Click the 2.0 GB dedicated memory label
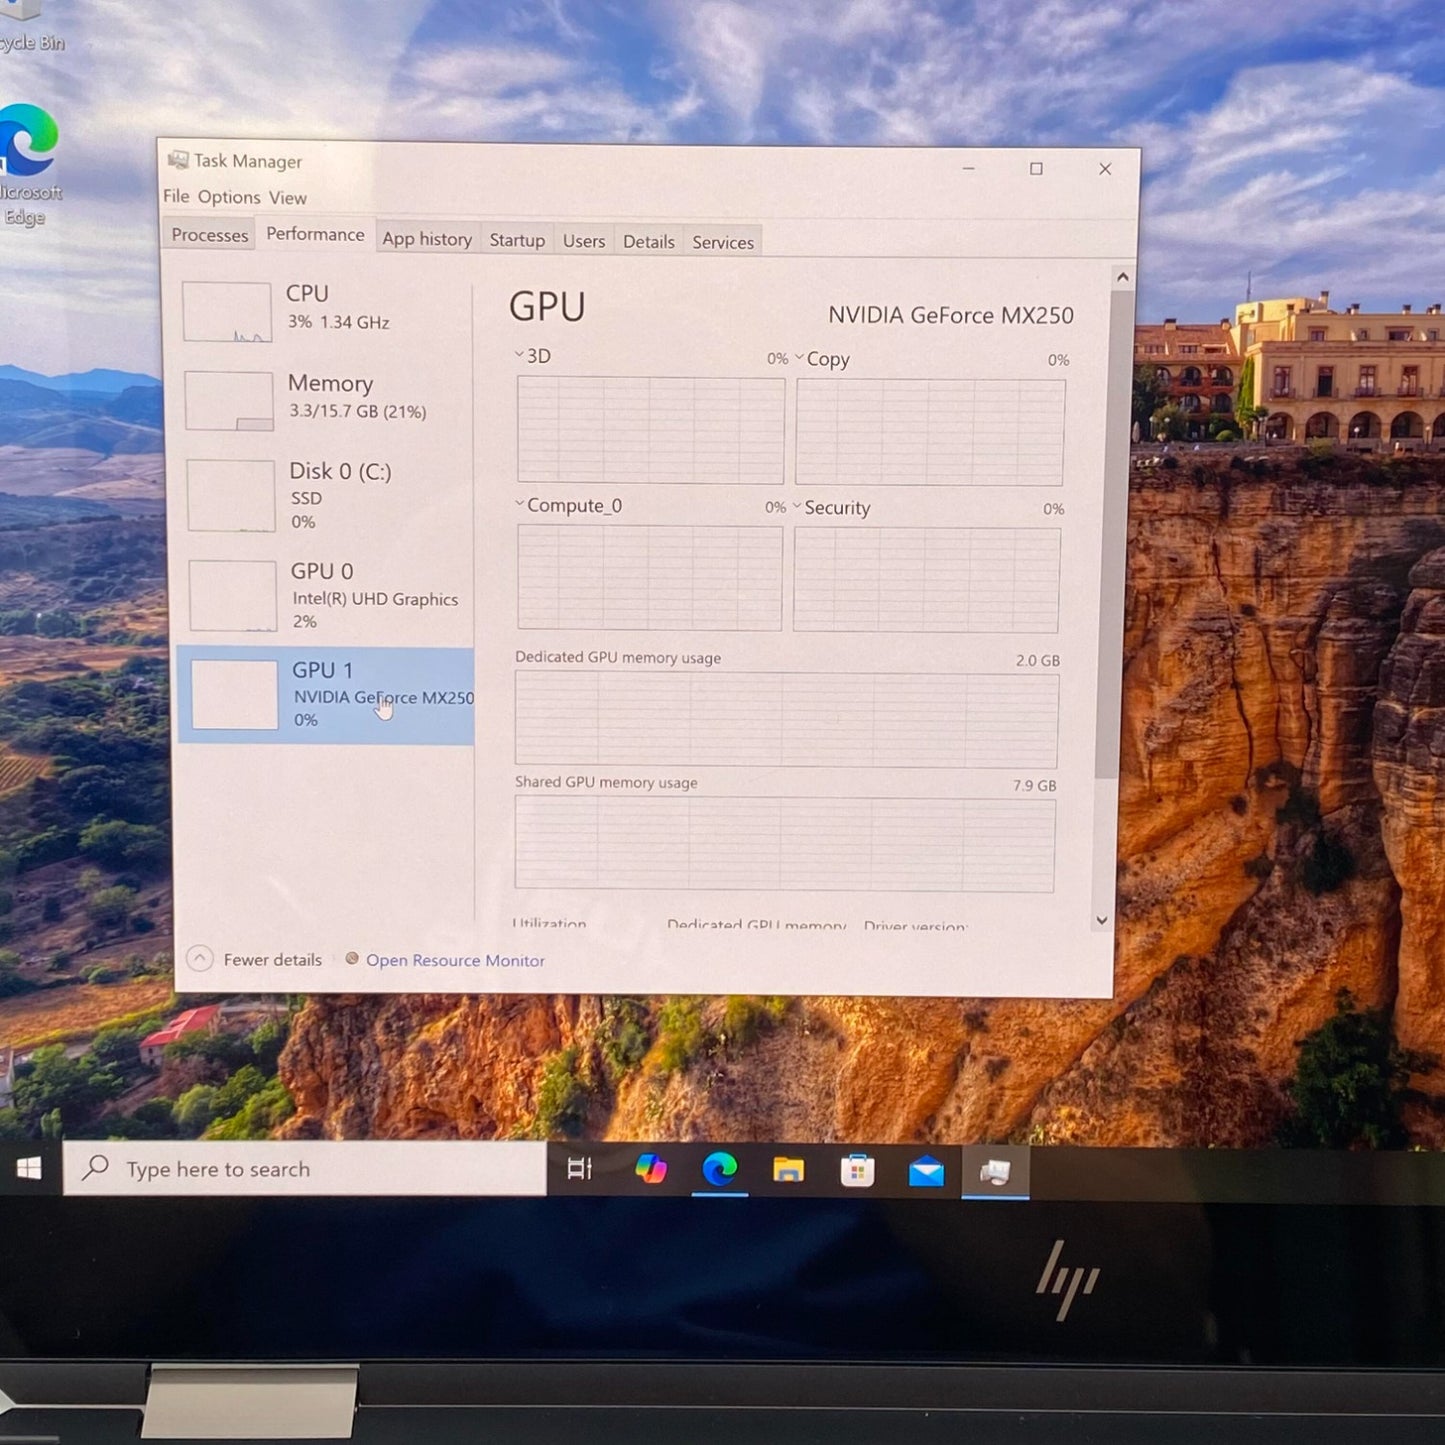1445x1445 pixels. tap(1038, 660)
